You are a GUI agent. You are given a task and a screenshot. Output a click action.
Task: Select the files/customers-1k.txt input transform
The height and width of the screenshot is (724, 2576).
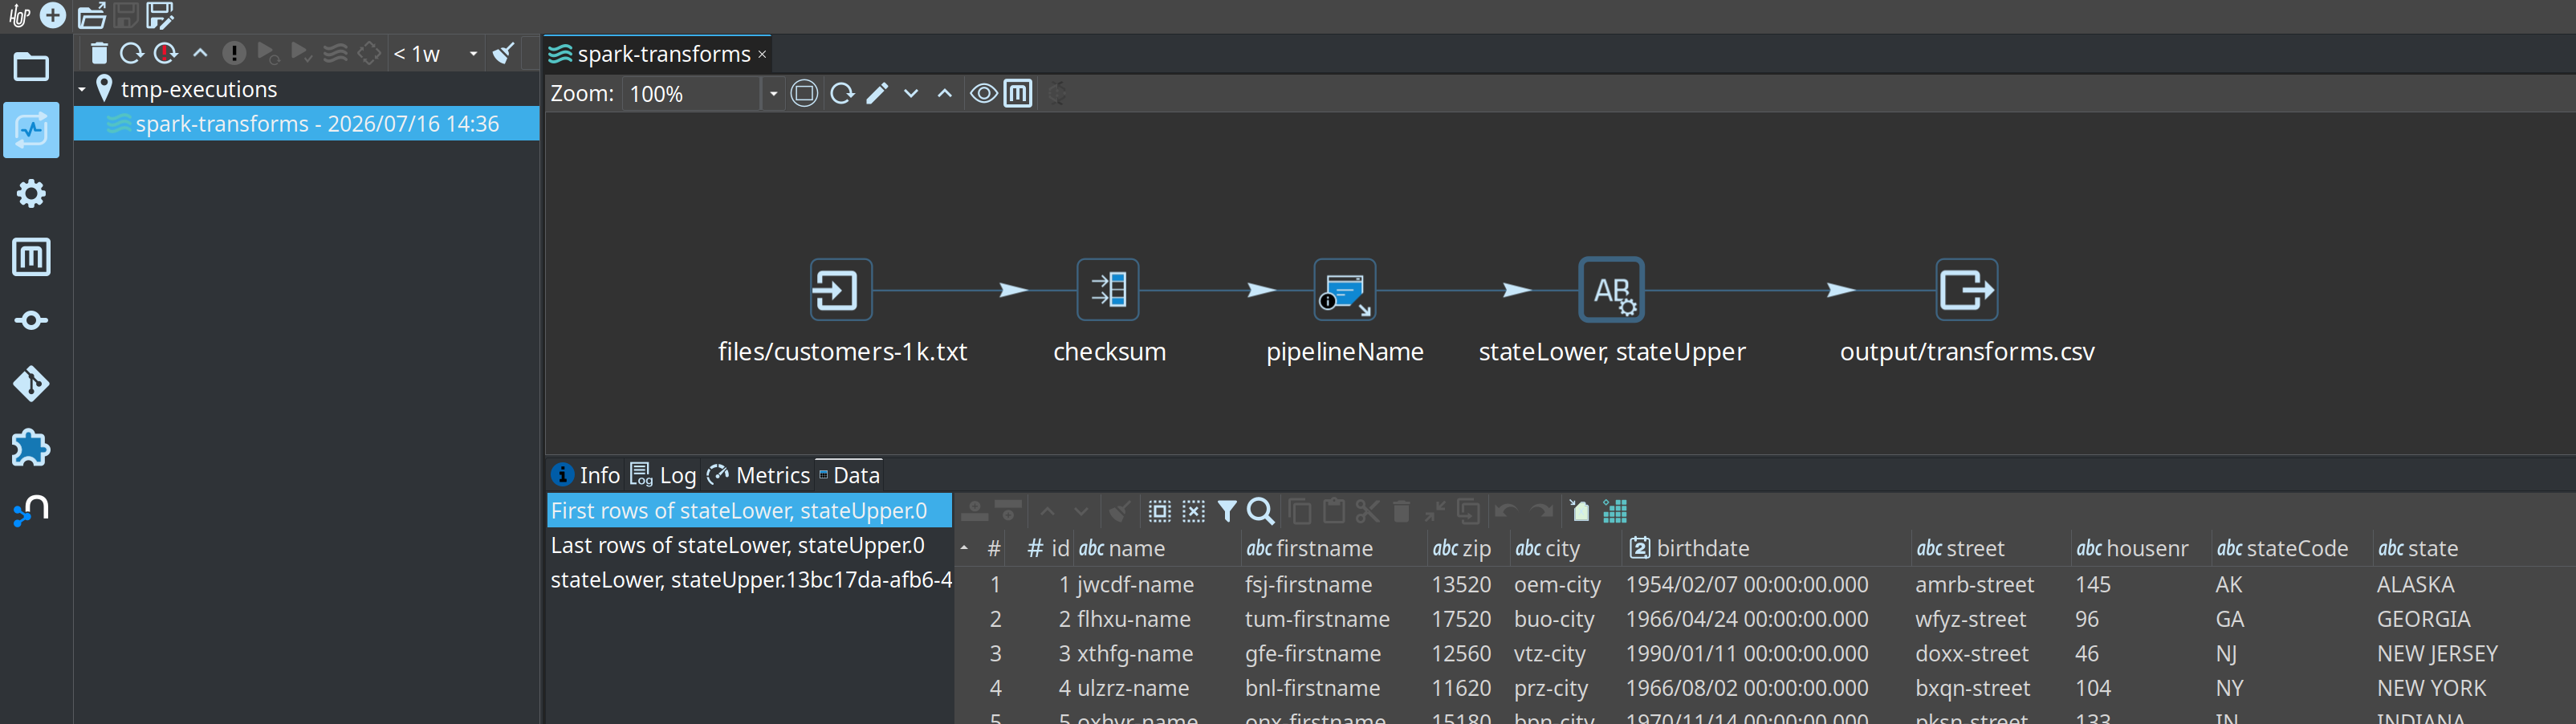[x=840, y=290]
